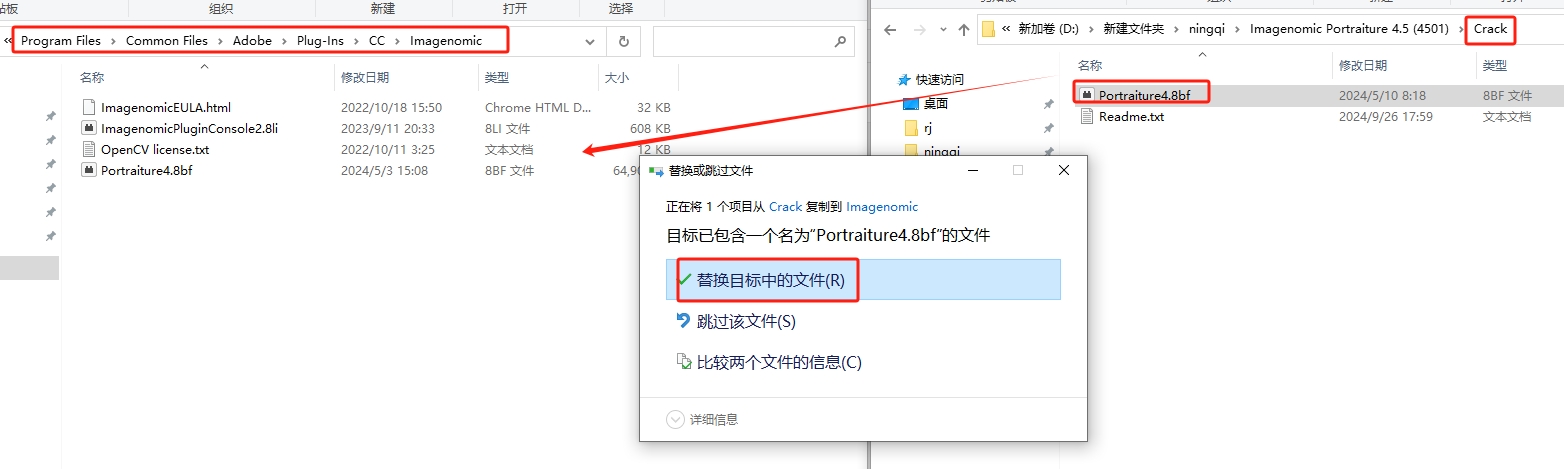Click the up arrow in right Explorer window
This screenshot has width=1564, height=469.
[964, 29]
